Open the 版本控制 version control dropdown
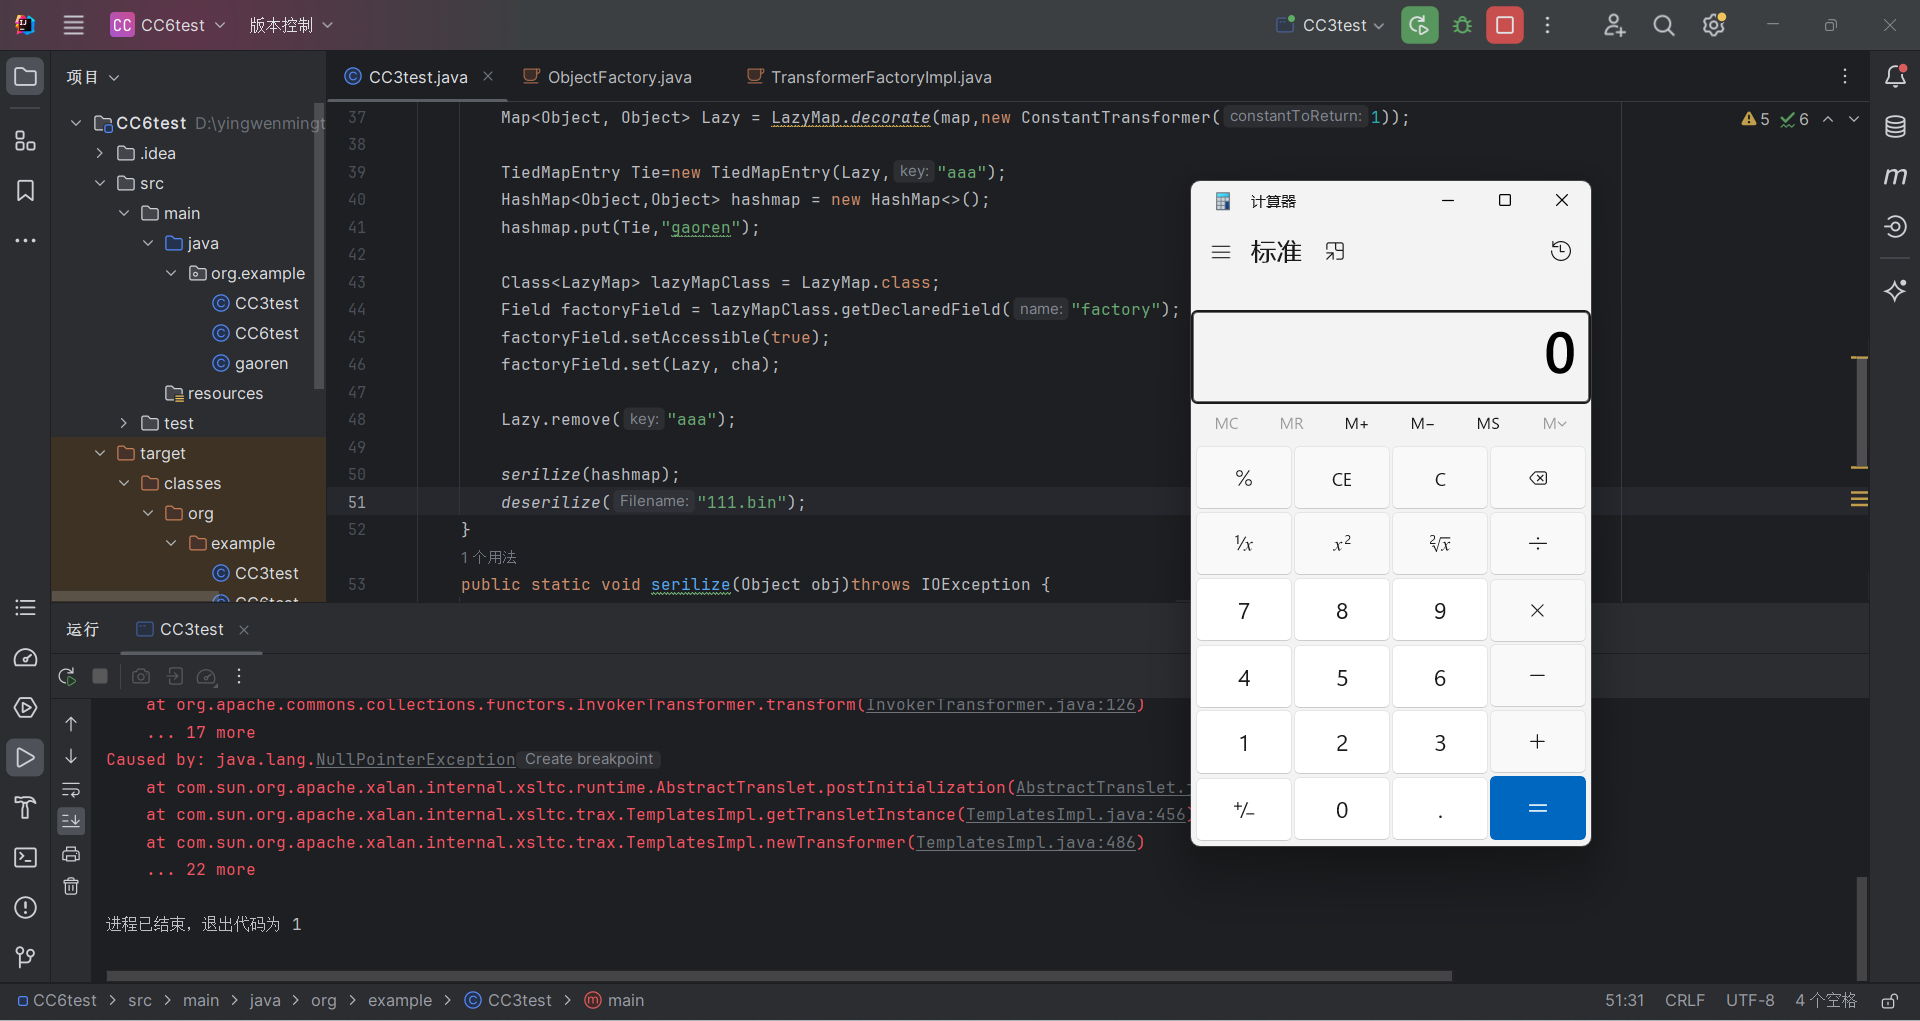 click(x=291, y=25)
